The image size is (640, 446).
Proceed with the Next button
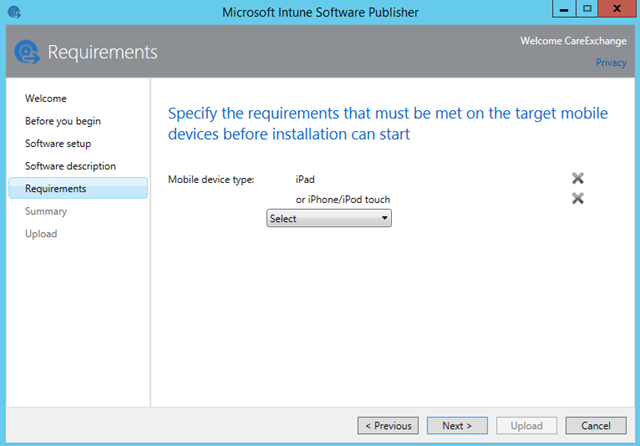pyautogui.click(x=457, y=426)
